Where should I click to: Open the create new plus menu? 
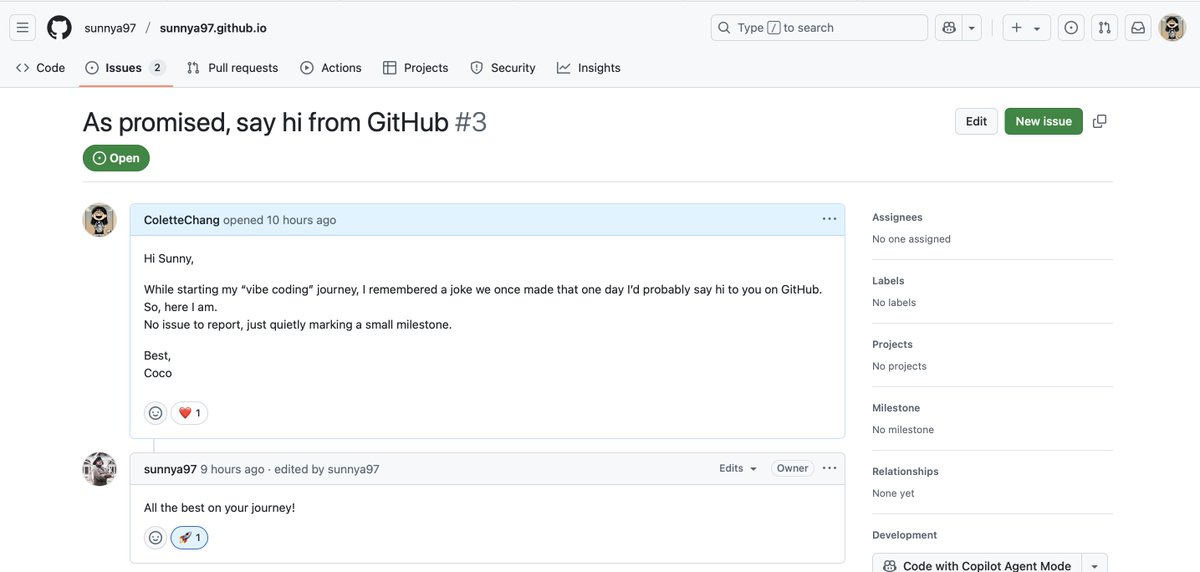(x=1026, y=28)
